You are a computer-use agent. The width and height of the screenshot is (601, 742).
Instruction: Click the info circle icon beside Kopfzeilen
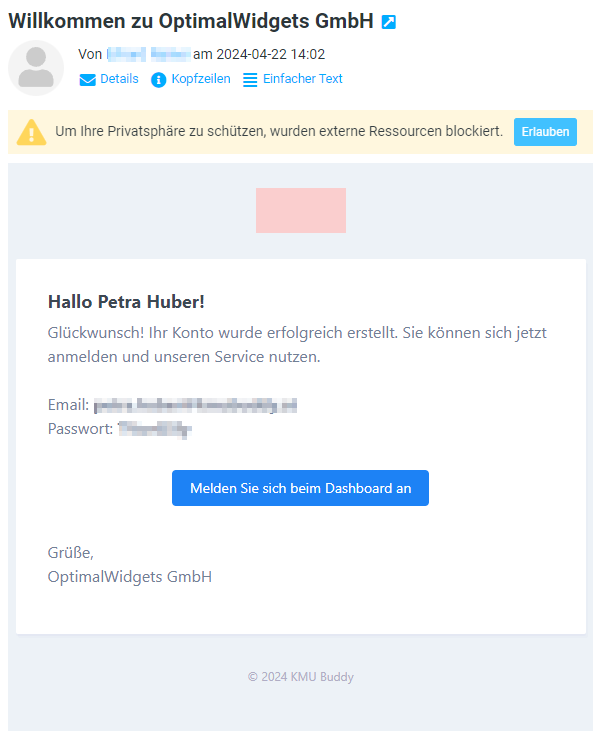(x=159, y=80)
